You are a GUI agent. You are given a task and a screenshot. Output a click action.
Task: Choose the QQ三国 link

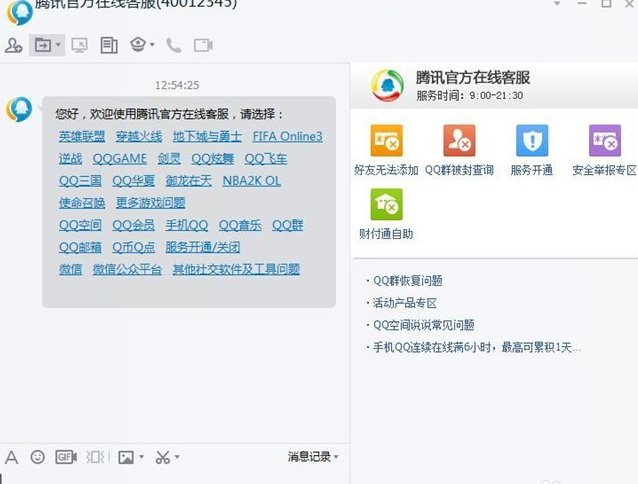(x=80, y=181)
